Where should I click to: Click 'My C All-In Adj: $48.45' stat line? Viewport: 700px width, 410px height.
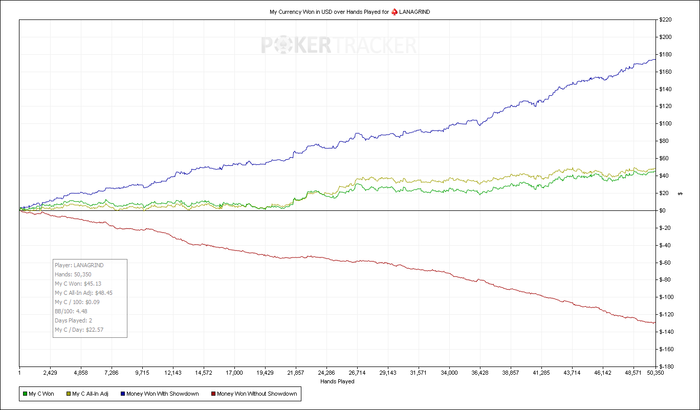[83, 293]
